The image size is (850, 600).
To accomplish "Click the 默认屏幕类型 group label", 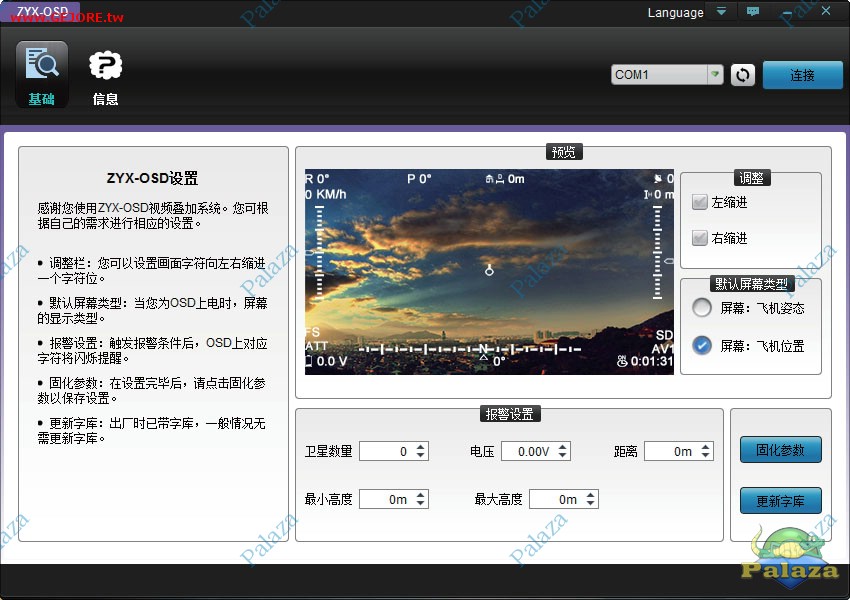I will tap(751, 283).
